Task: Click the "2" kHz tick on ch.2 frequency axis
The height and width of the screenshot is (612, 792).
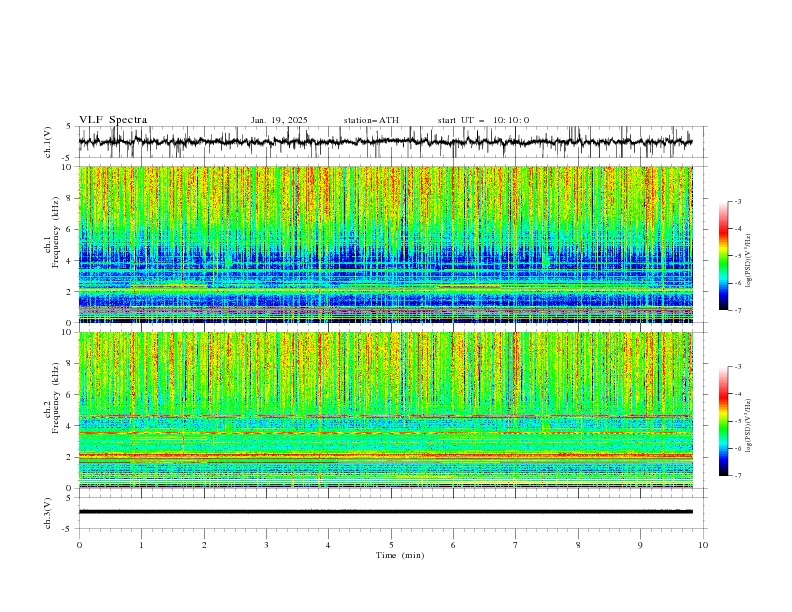Action: click(71, 457)
